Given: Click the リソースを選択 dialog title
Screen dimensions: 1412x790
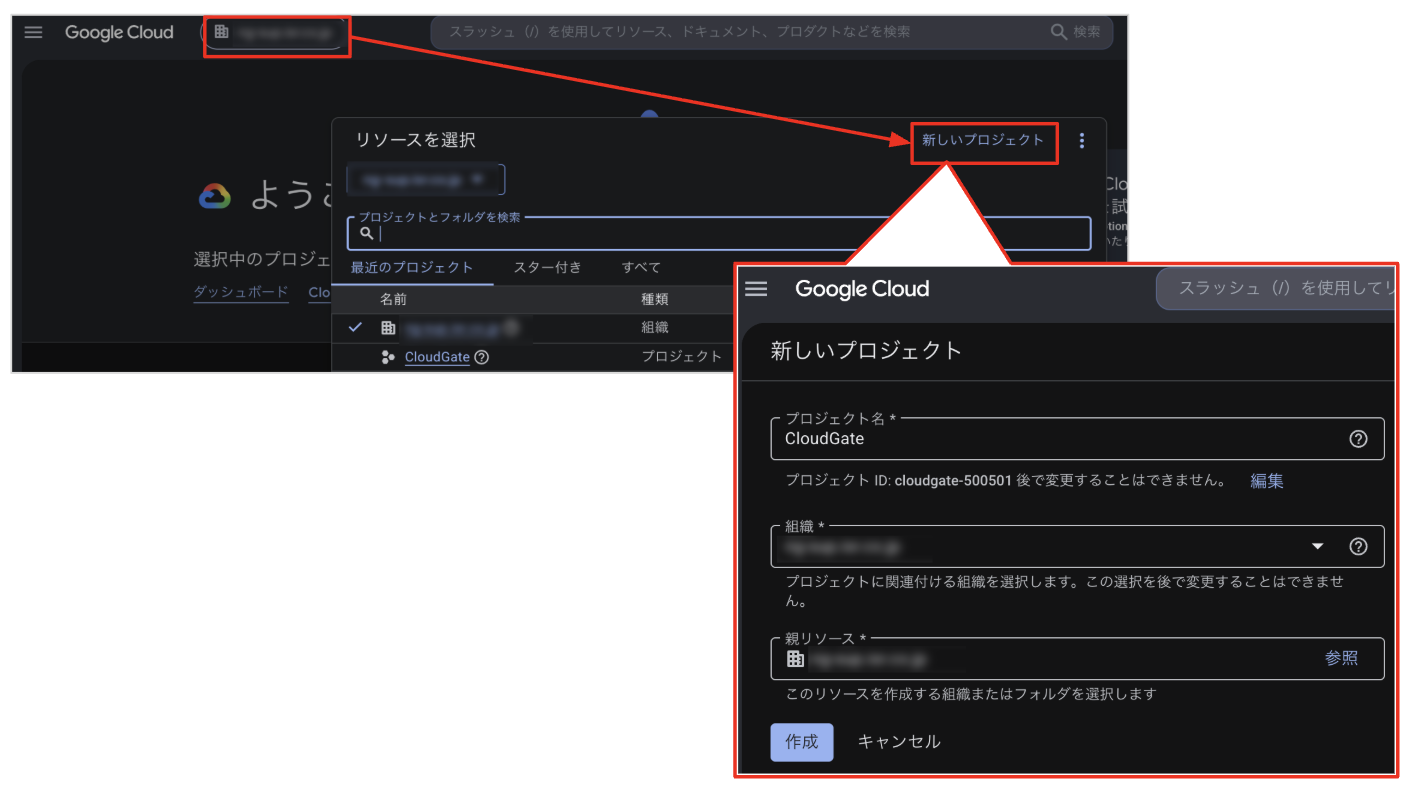Looking at the screenshot, I should point(415,140).
